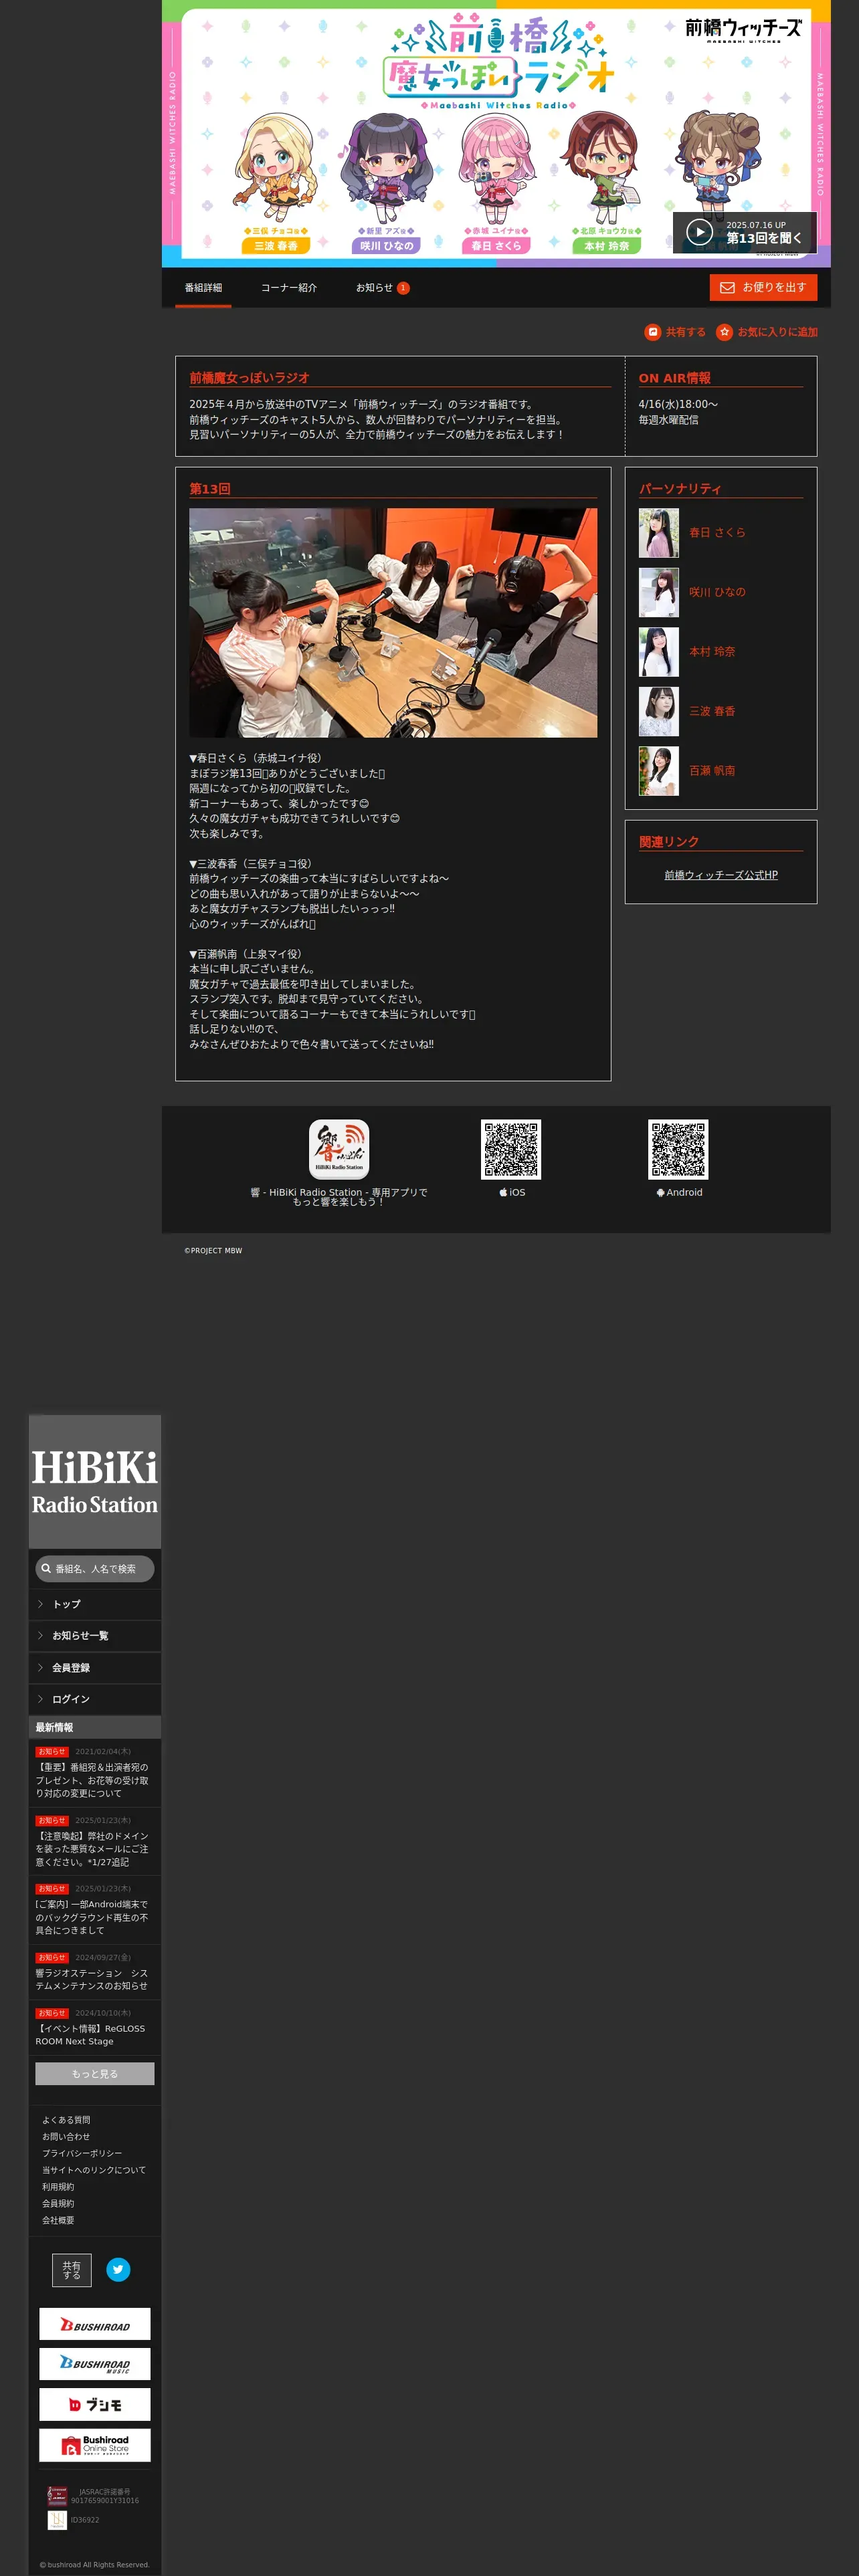This screenshot has width=859, height=2576.
Task: Click the Twitter bird icon
Action: pos(118,2270)
